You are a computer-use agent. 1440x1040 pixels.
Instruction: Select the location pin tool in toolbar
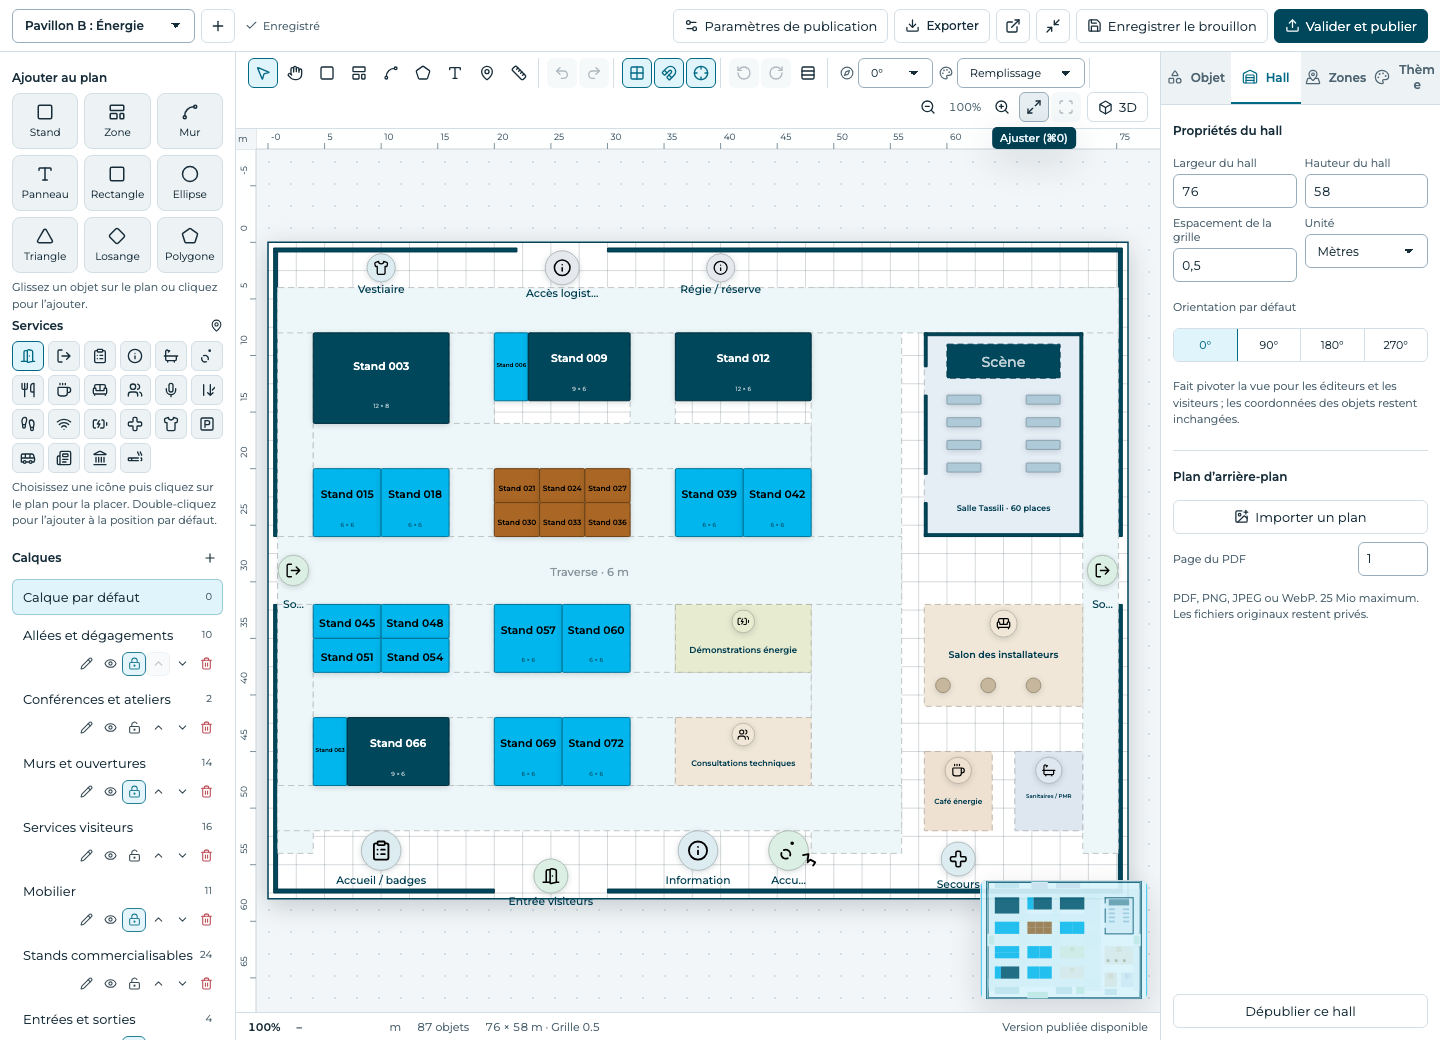click(x=487, y=73)
